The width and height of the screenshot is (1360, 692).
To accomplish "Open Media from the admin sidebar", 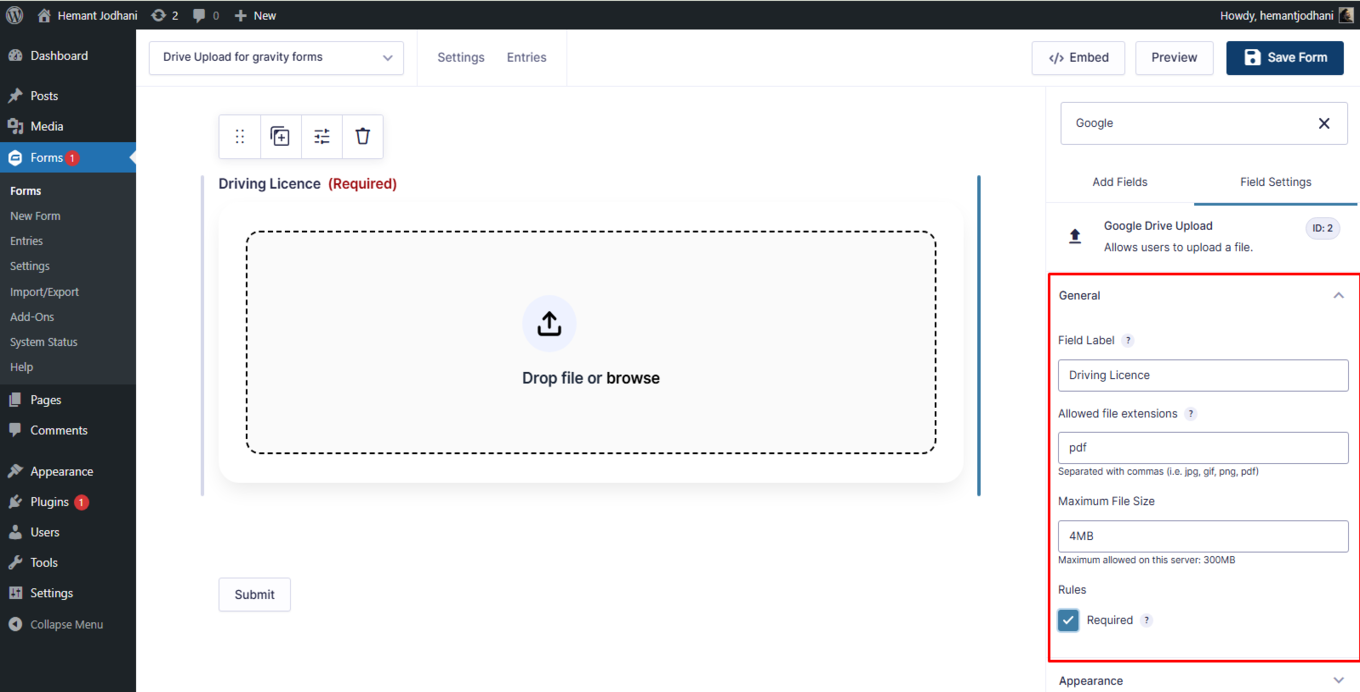I will (47, 125).
